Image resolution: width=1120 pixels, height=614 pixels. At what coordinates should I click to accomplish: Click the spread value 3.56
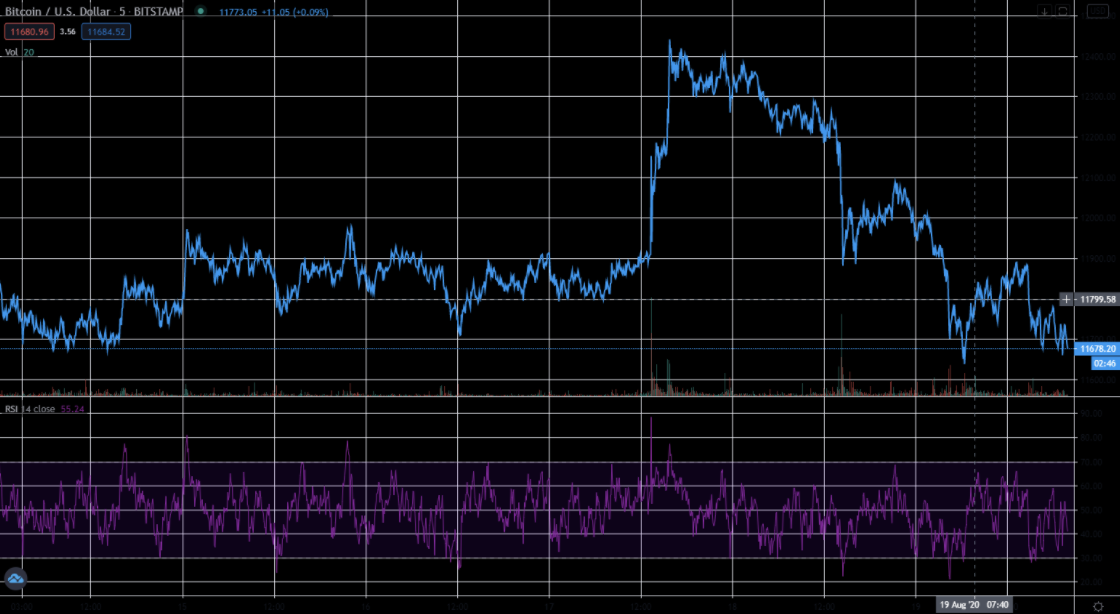point(67,32)
